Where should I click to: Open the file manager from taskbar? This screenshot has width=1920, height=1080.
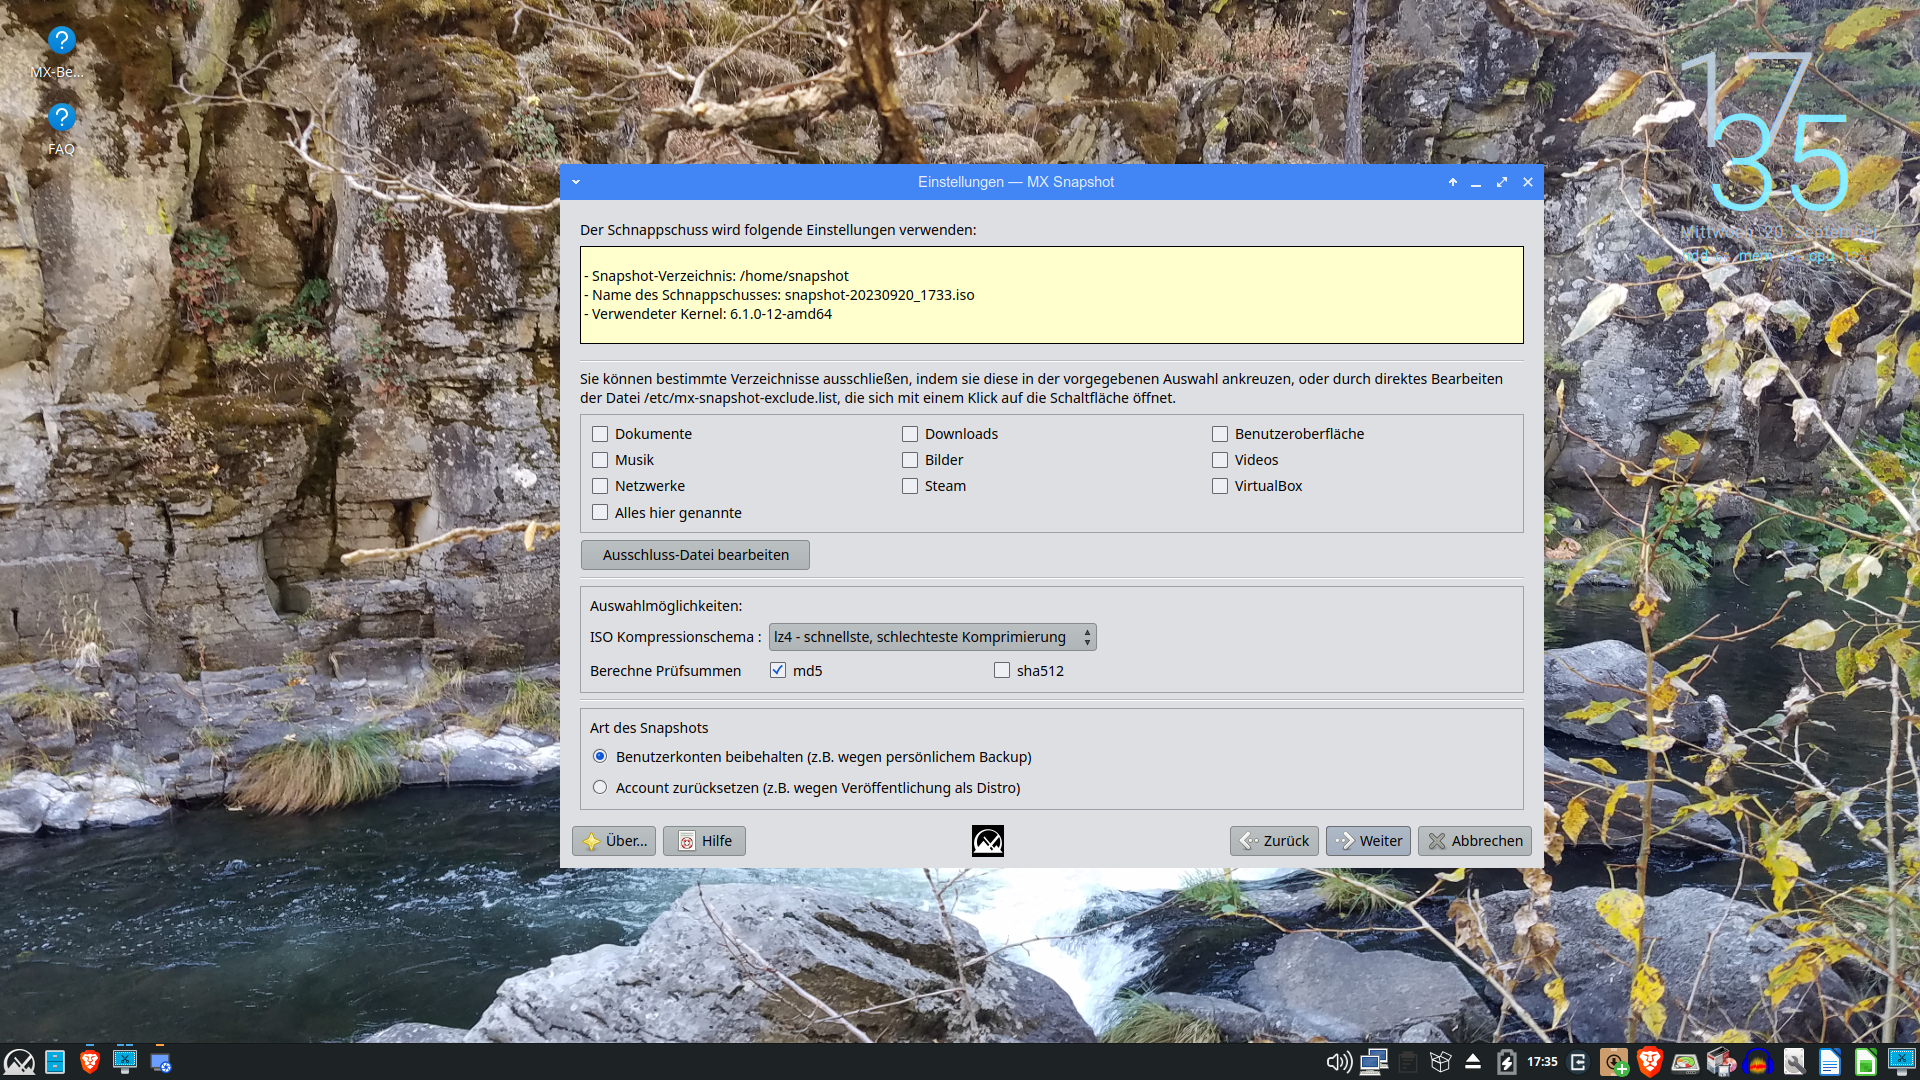55,1062
